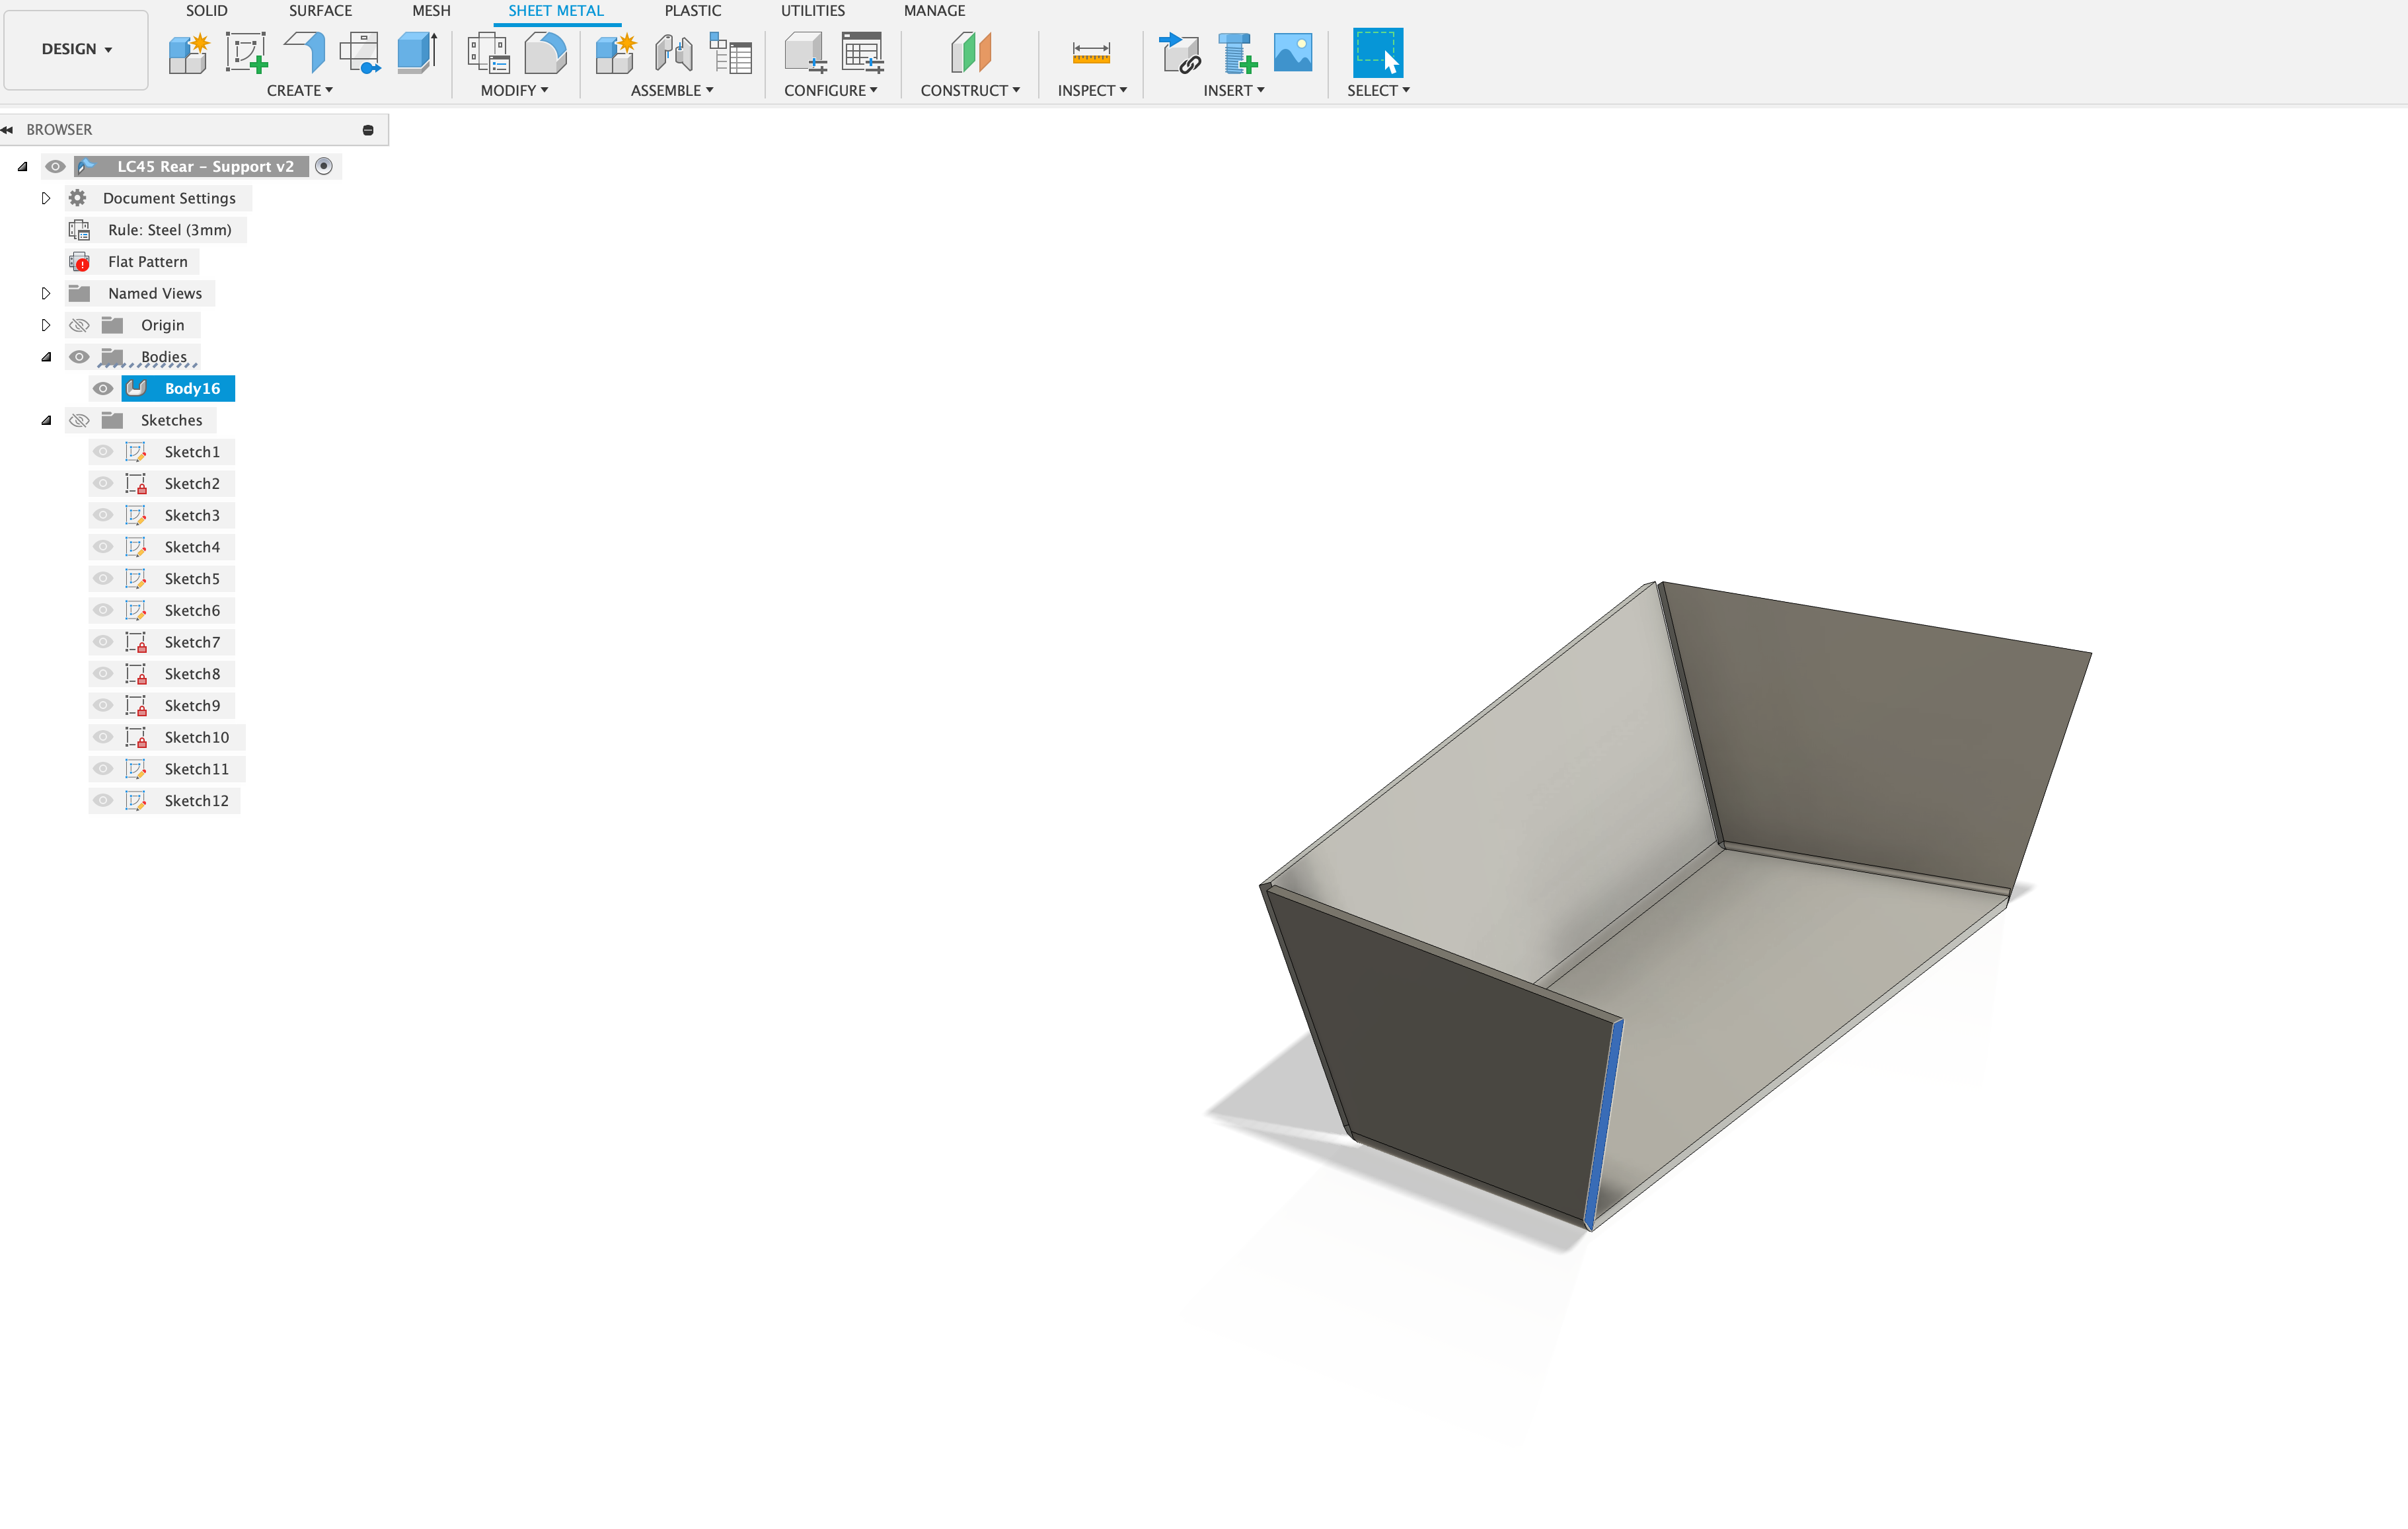Open the DESIGN workspace dropdown
The width and height of the screenshot is (2408, 1529).
[76, 49]
